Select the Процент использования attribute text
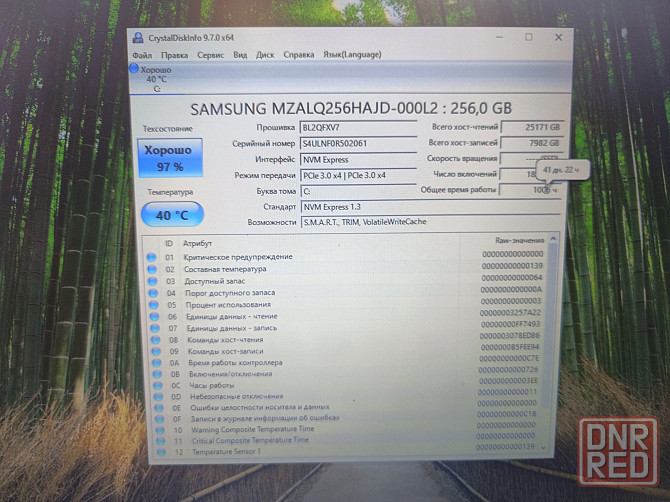Image resolution: width=670 pixels, height=502 pixels. (228, 305)
